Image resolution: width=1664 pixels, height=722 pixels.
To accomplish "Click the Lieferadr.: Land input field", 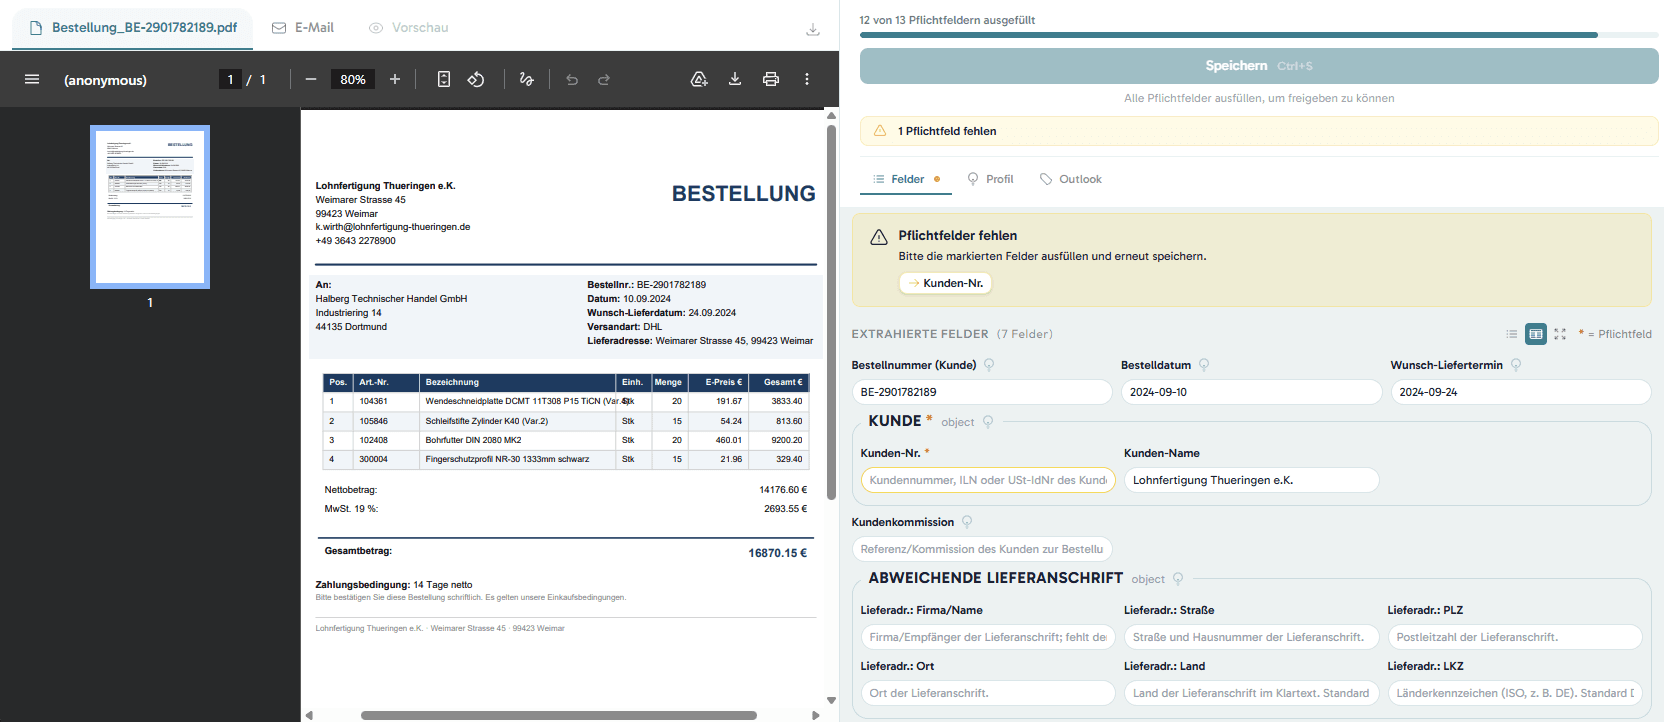I will (1251, 693).
